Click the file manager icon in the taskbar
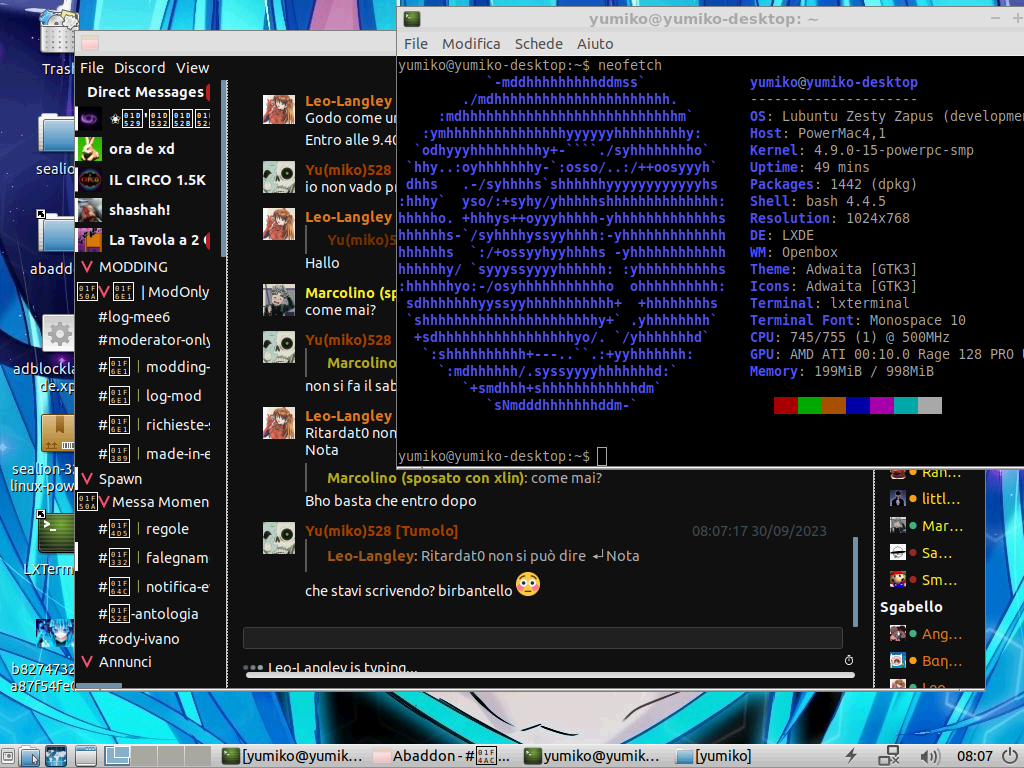Viewport: 1024px width, 768px height. 29,756
